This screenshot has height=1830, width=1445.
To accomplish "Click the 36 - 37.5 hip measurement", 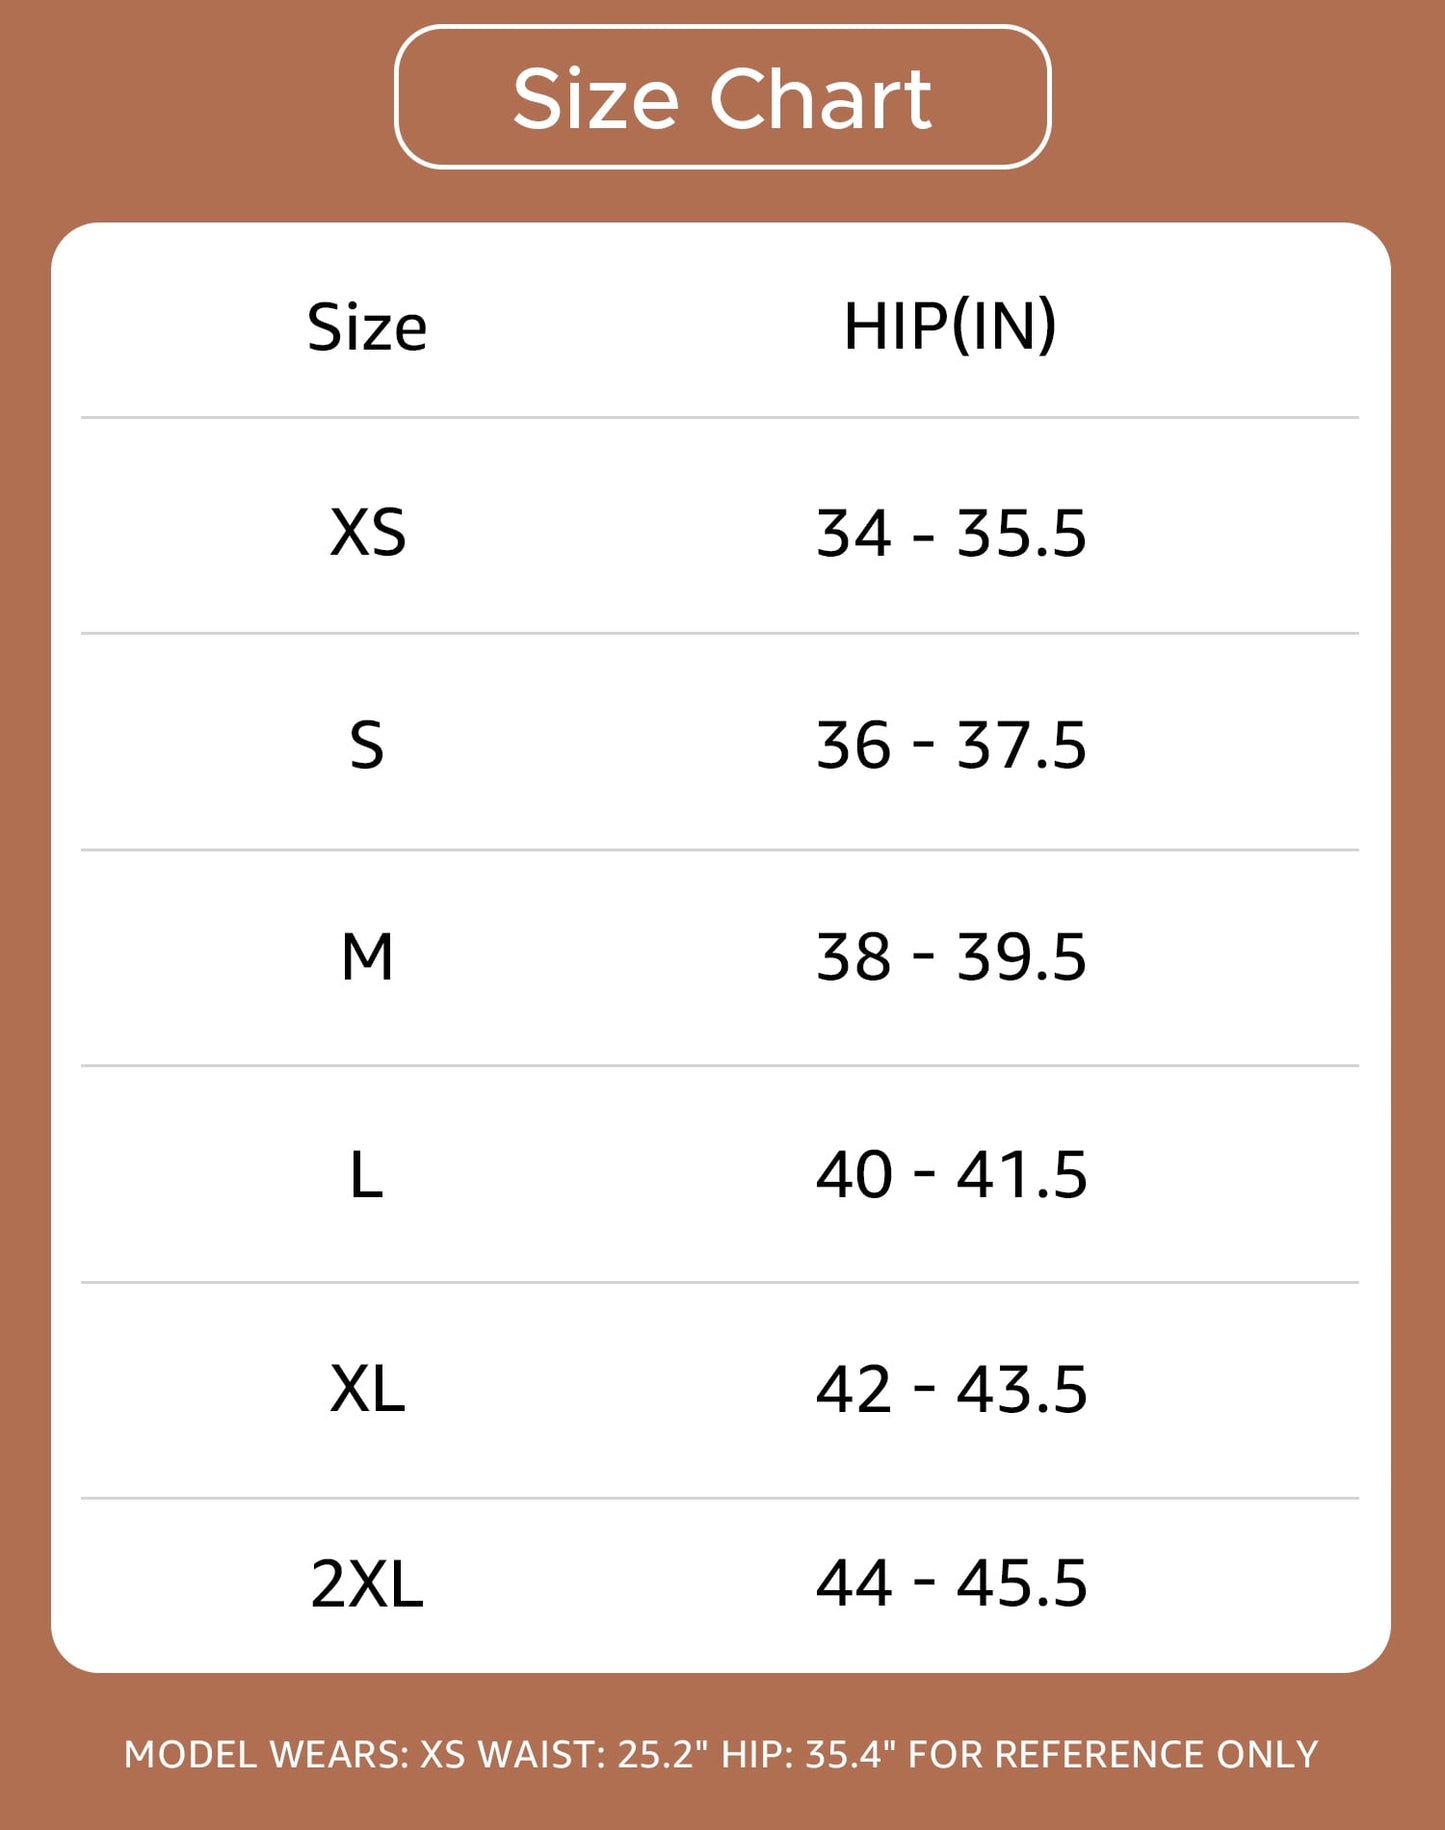I will pos(951,746).
